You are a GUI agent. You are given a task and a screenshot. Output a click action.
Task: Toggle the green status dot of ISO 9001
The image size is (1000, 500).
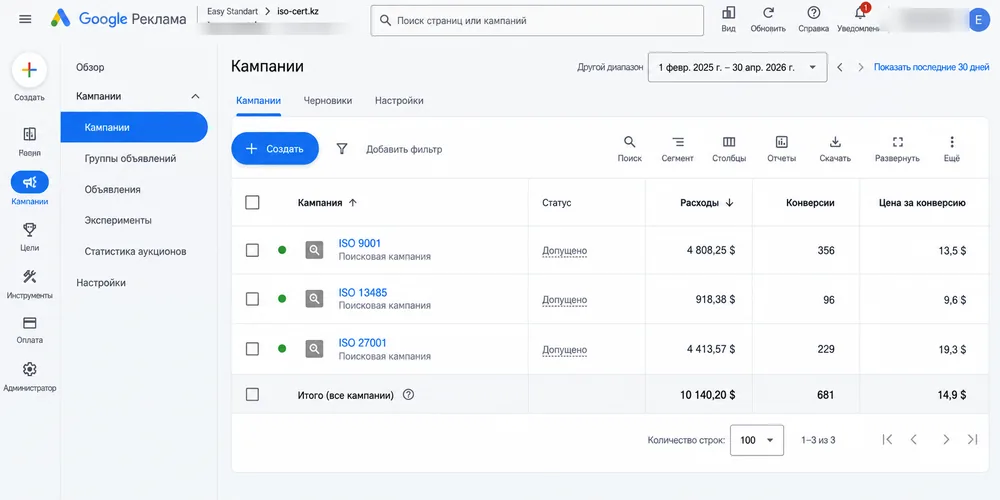(282, 250)
